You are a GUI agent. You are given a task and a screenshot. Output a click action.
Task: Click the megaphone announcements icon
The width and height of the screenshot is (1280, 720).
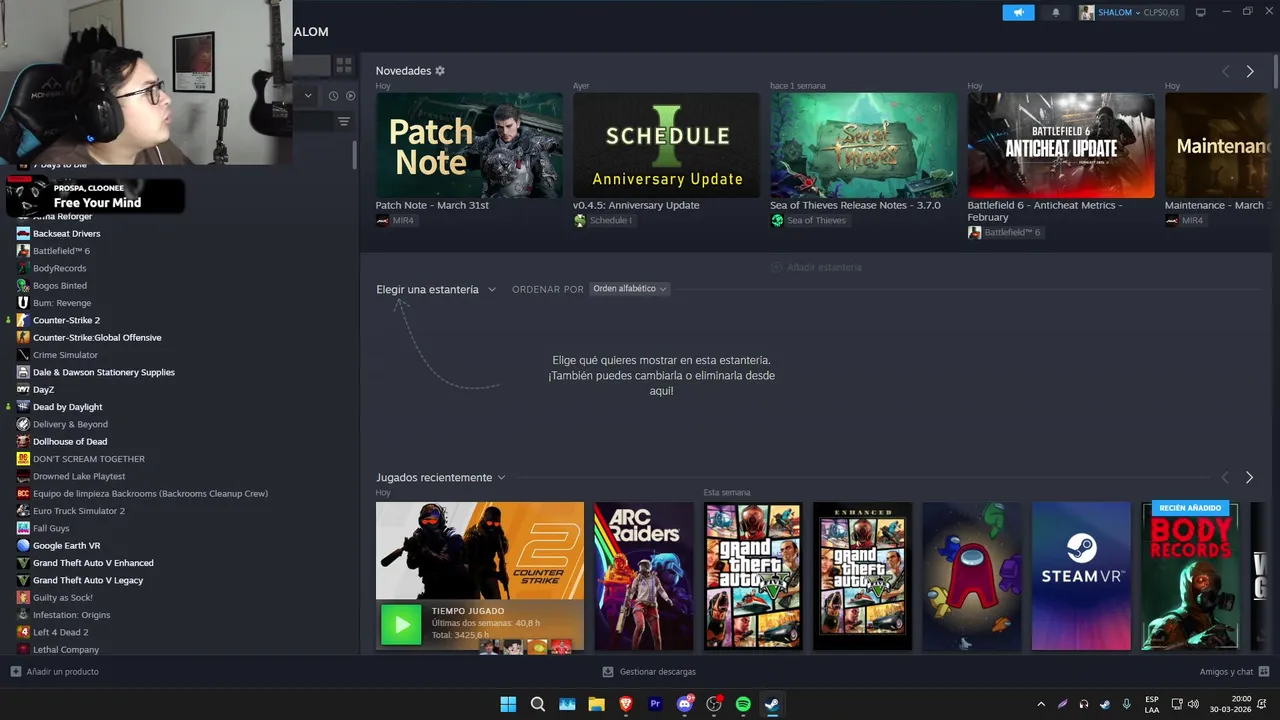pyautogui.click(x=1018, y=12)
